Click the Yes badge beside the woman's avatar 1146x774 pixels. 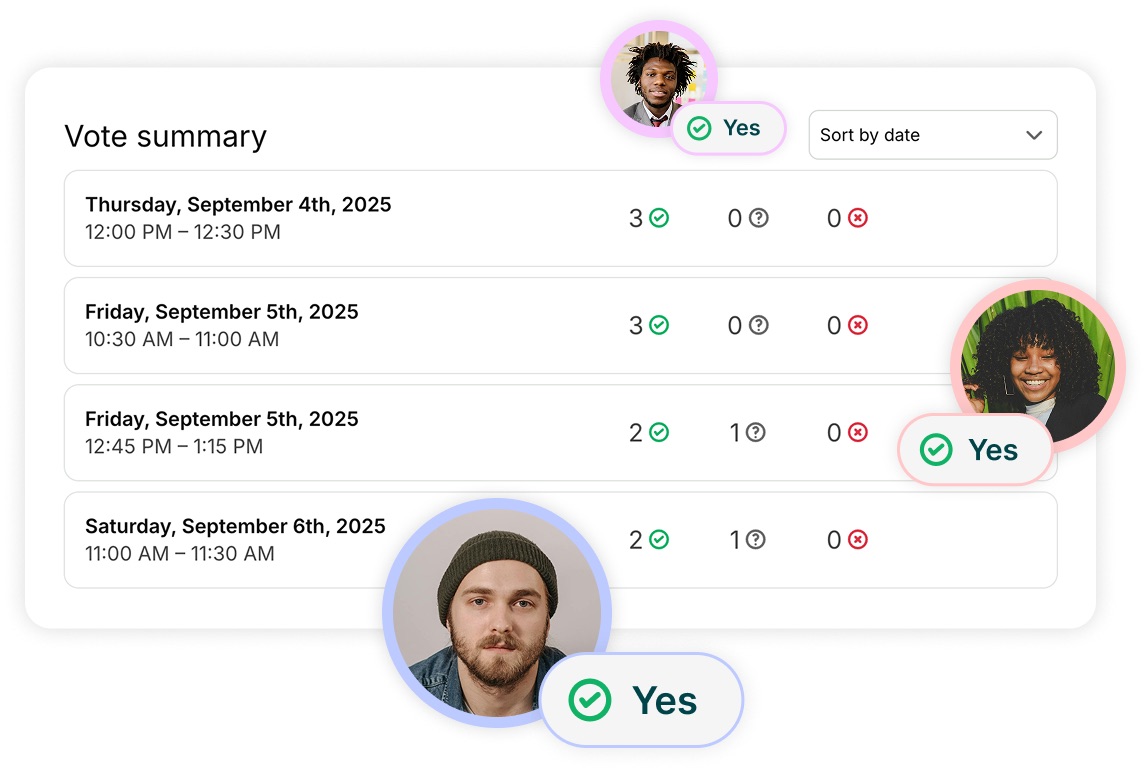(974, 450)
